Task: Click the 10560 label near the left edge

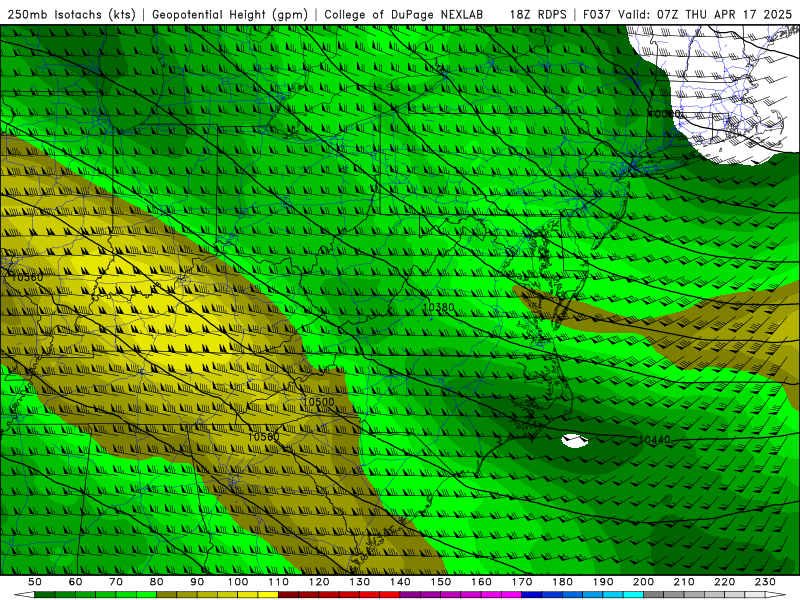Action: click(27, 277)
